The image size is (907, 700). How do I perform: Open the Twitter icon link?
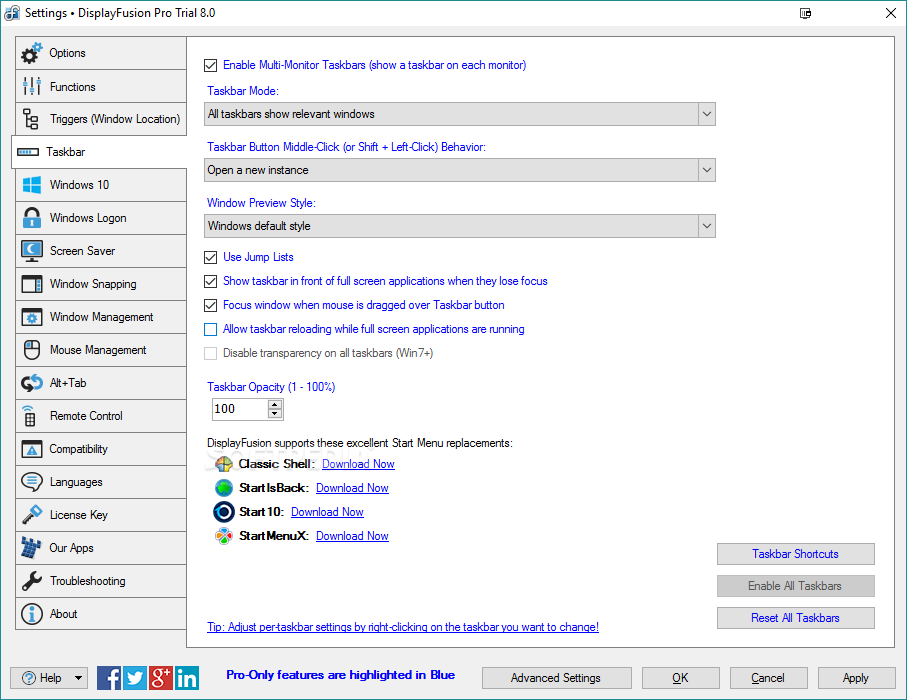click(x=135, y=677)
